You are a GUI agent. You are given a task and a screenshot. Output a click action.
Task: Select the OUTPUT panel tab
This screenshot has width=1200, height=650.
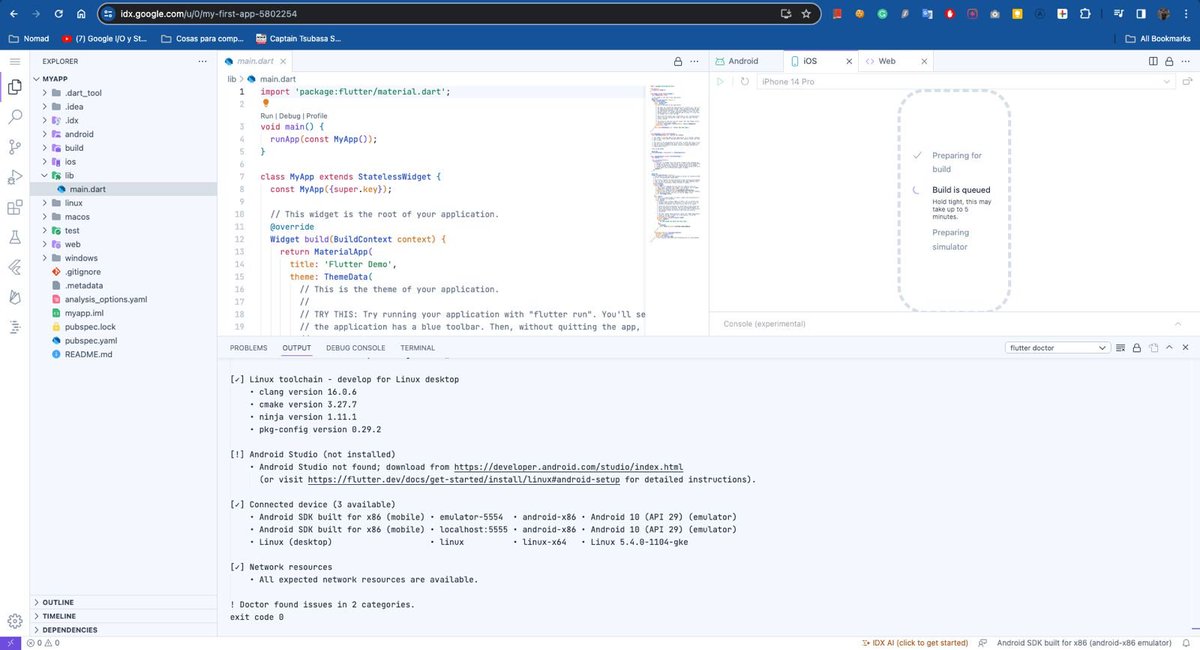[296, 348]
